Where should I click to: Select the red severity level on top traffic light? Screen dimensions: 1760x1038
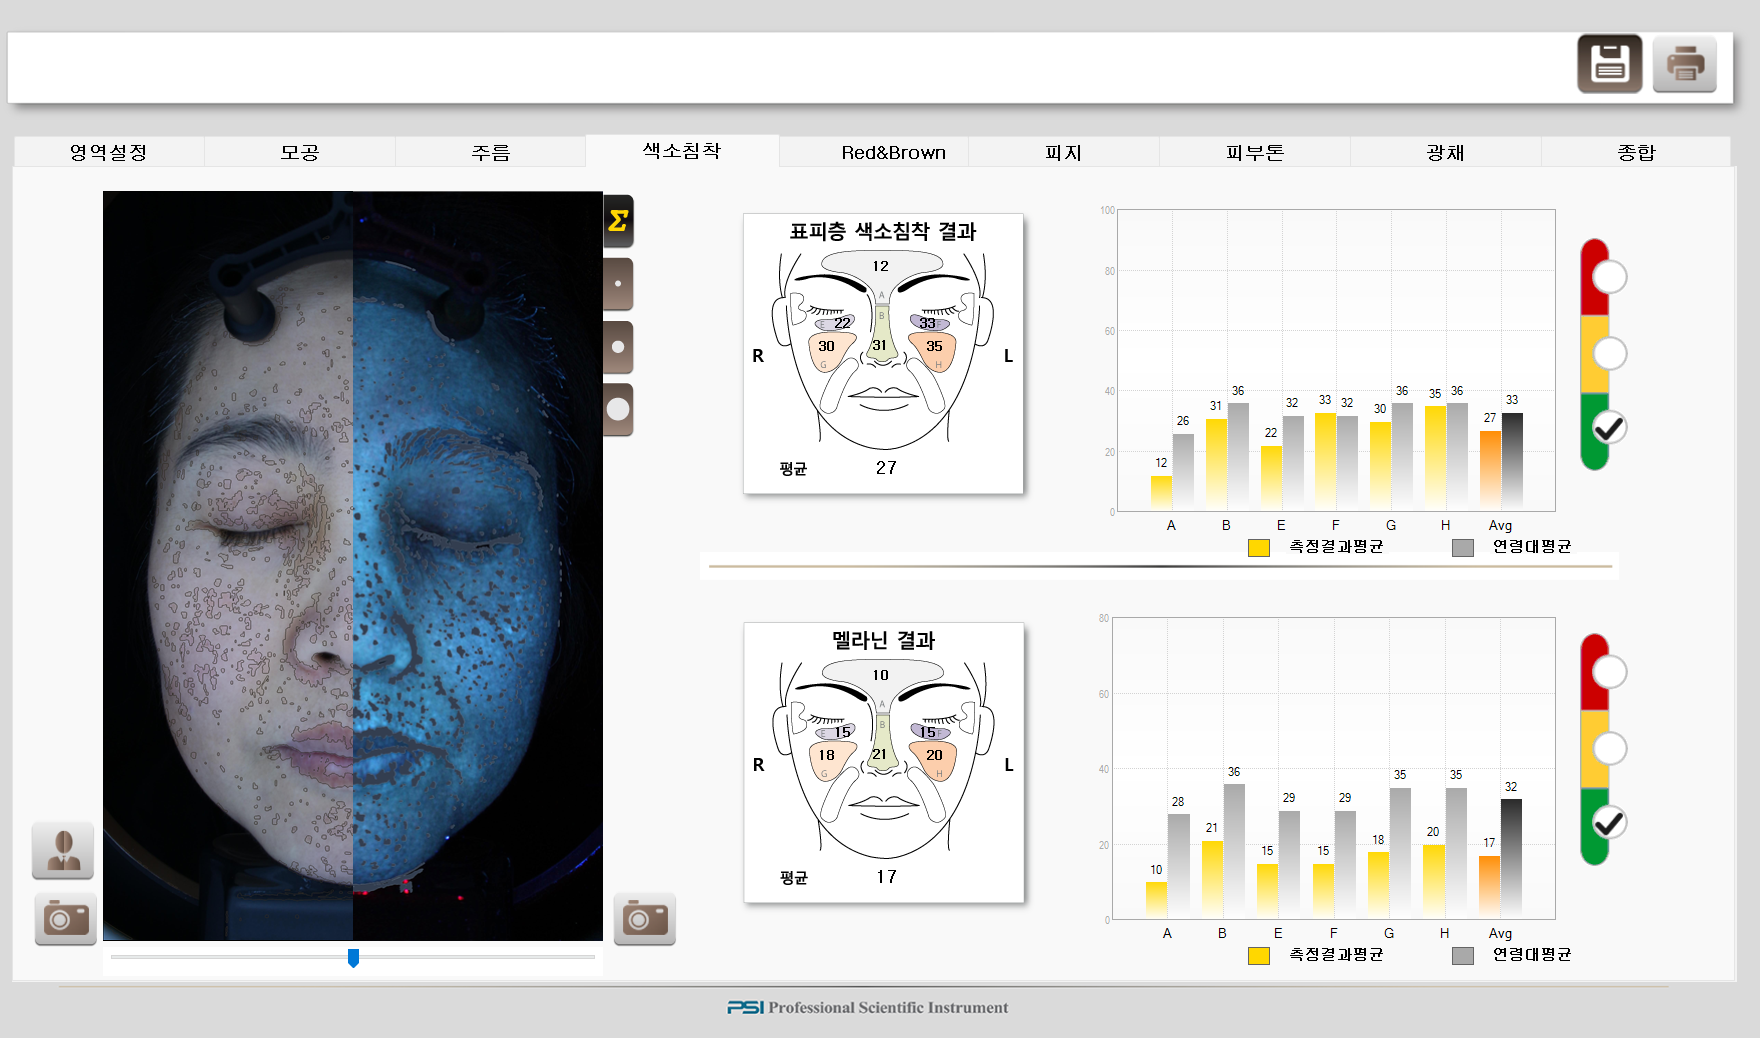pos(1611,276)
